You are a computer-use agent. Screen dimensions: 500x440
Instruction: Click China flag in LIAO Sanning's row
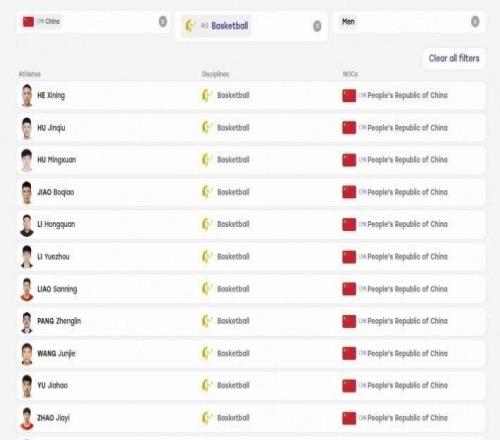[x=349, y=289]
